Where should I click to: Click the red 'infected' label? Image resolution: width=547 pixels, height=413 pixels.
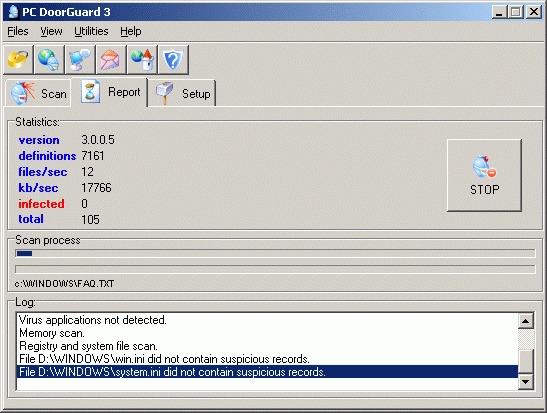(x=42, y=204)
